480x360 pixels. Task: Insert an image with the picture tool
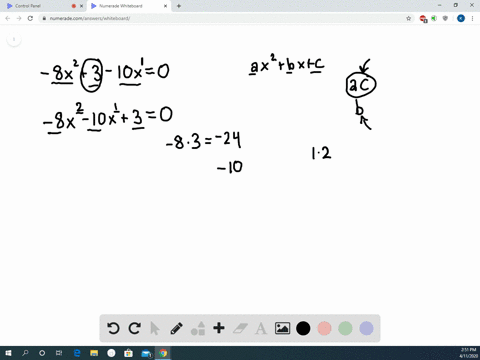(282, 328)
